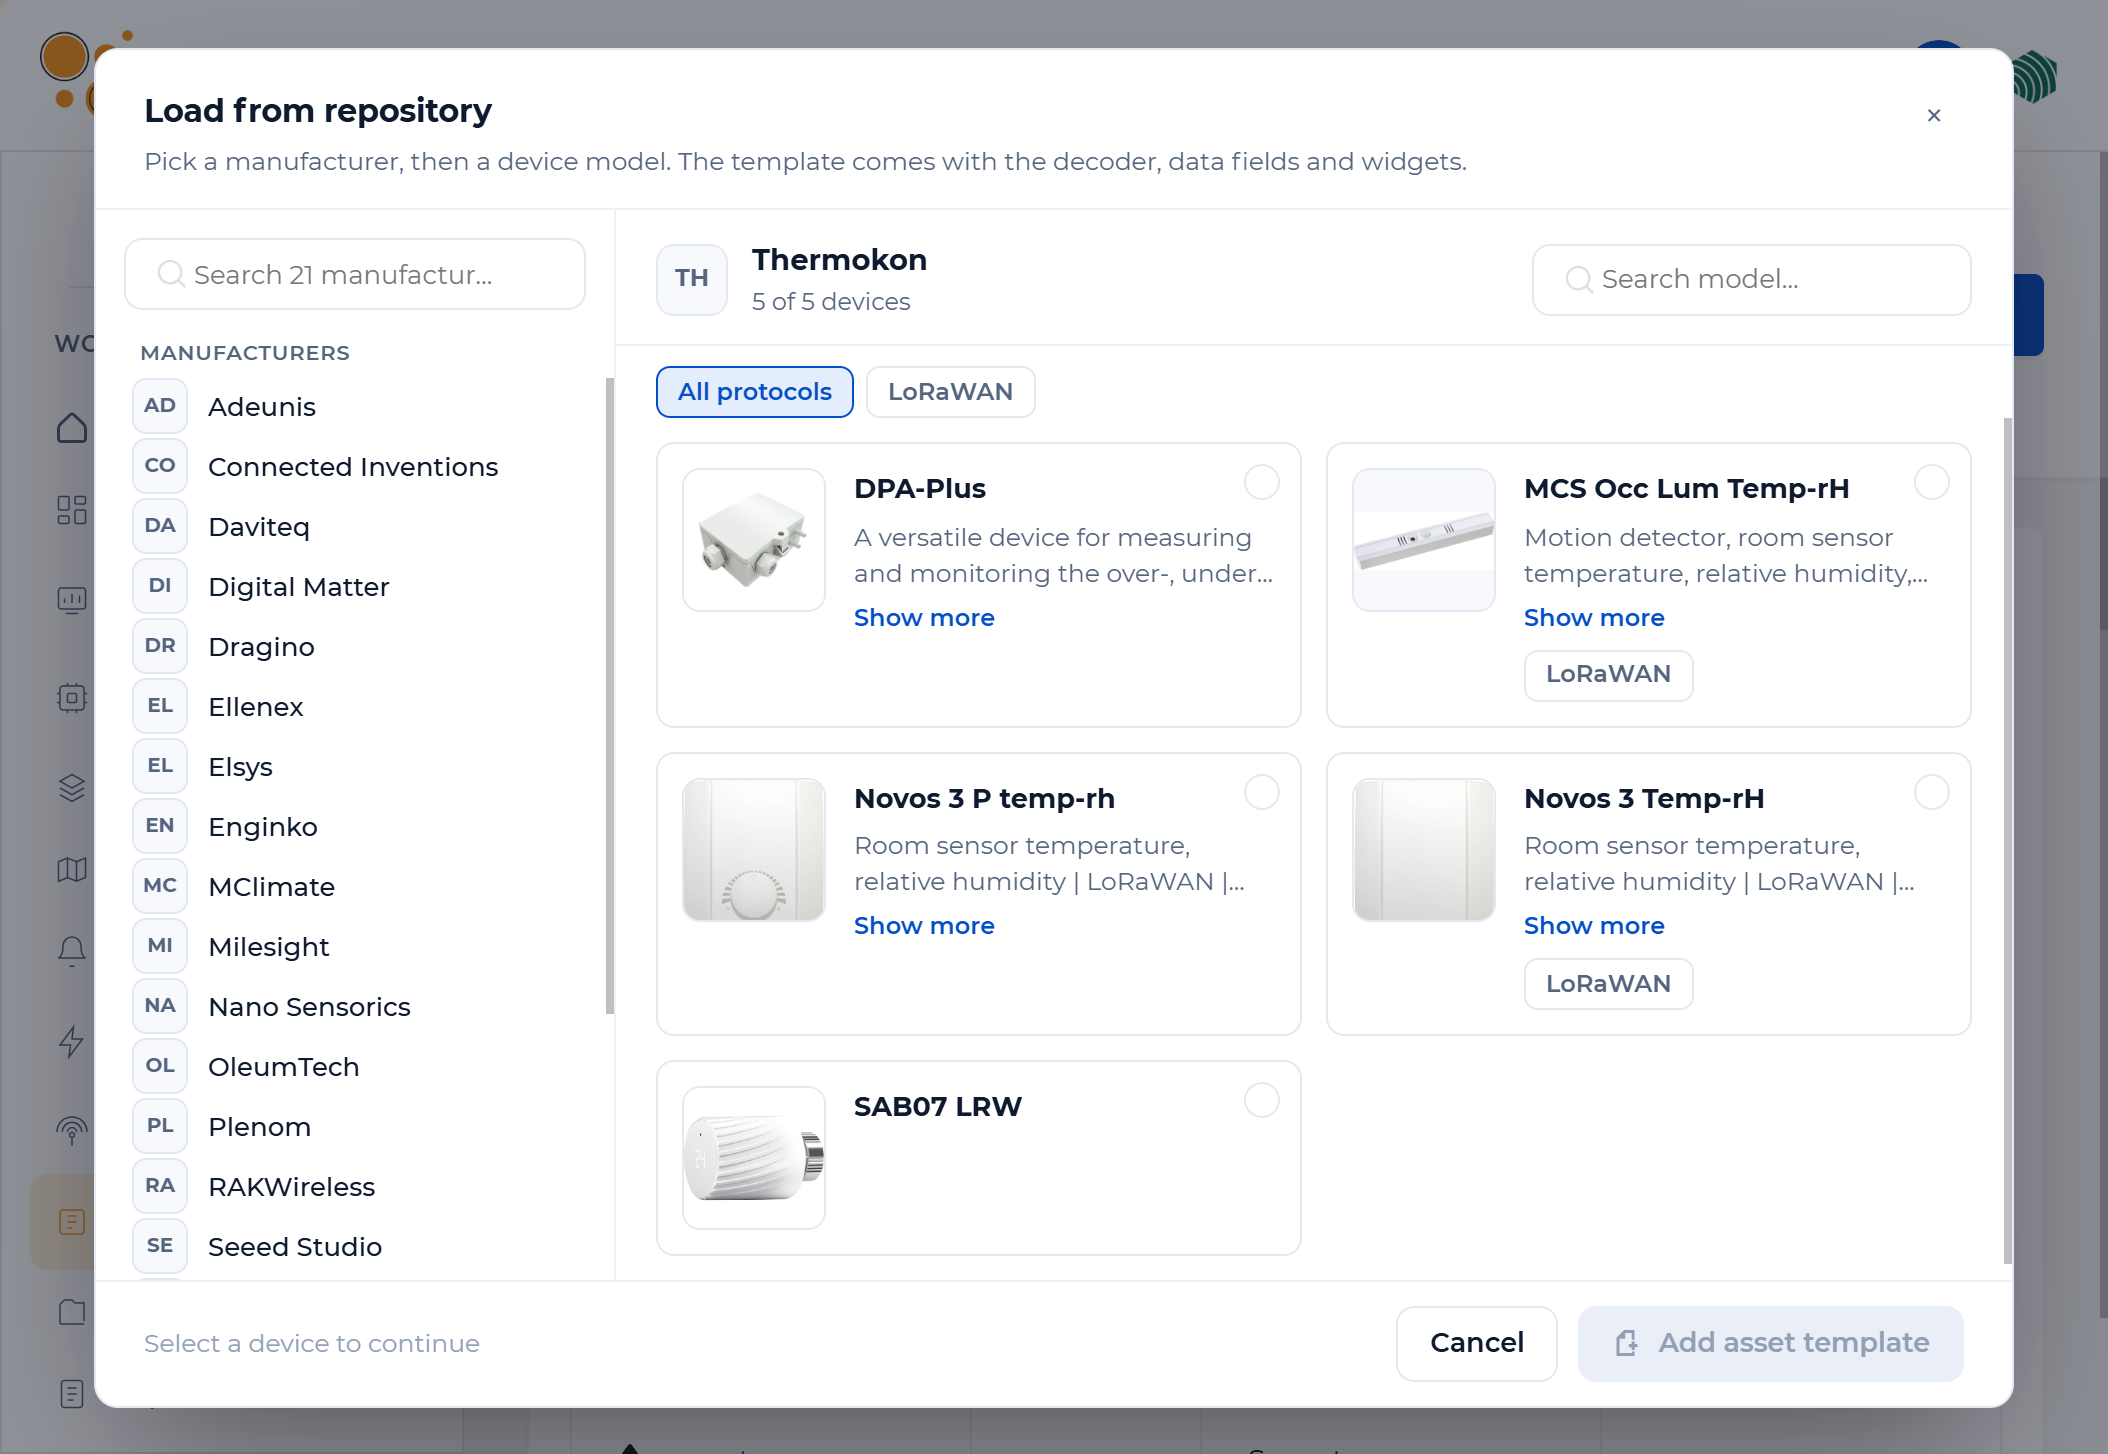The width and height of the screenshot is (2108, 1454).
Task: Open the layers stack icon in the sidebar
Action: (72, 788)
